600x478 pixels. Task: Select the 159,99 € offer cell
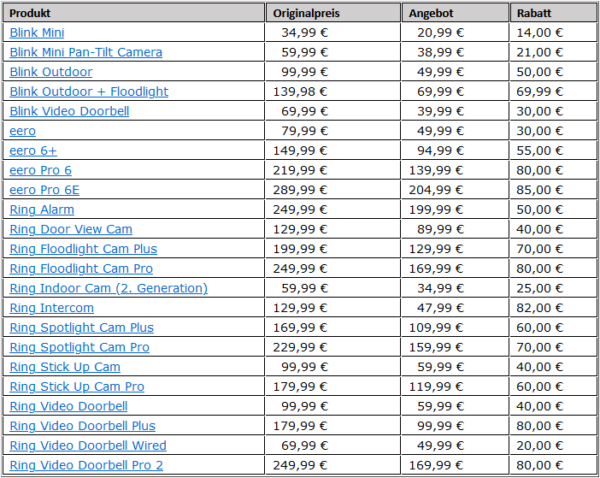coord(455,347)
